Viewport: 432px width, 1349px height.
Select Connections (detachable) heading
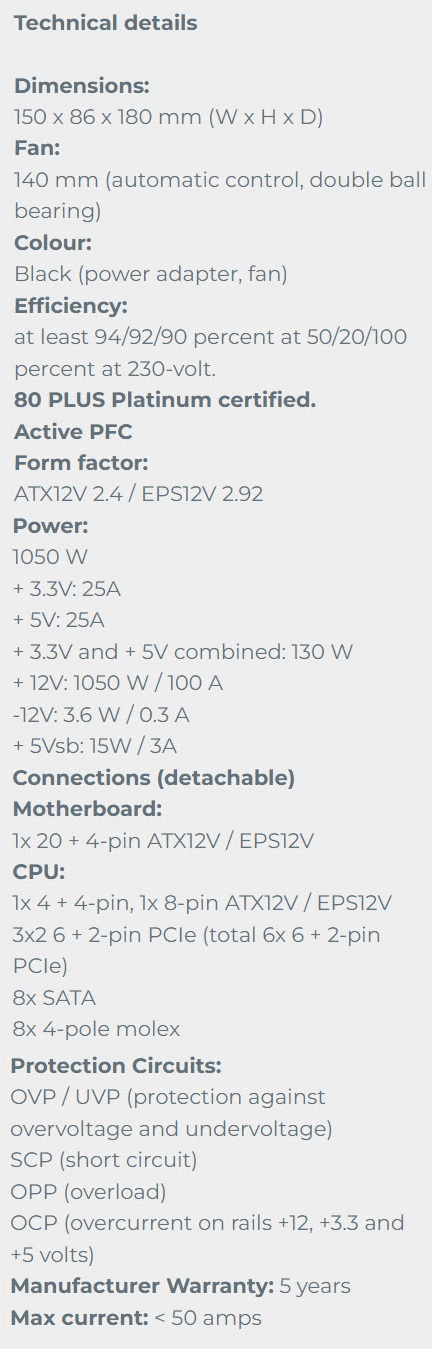click(x=154, y=777)
